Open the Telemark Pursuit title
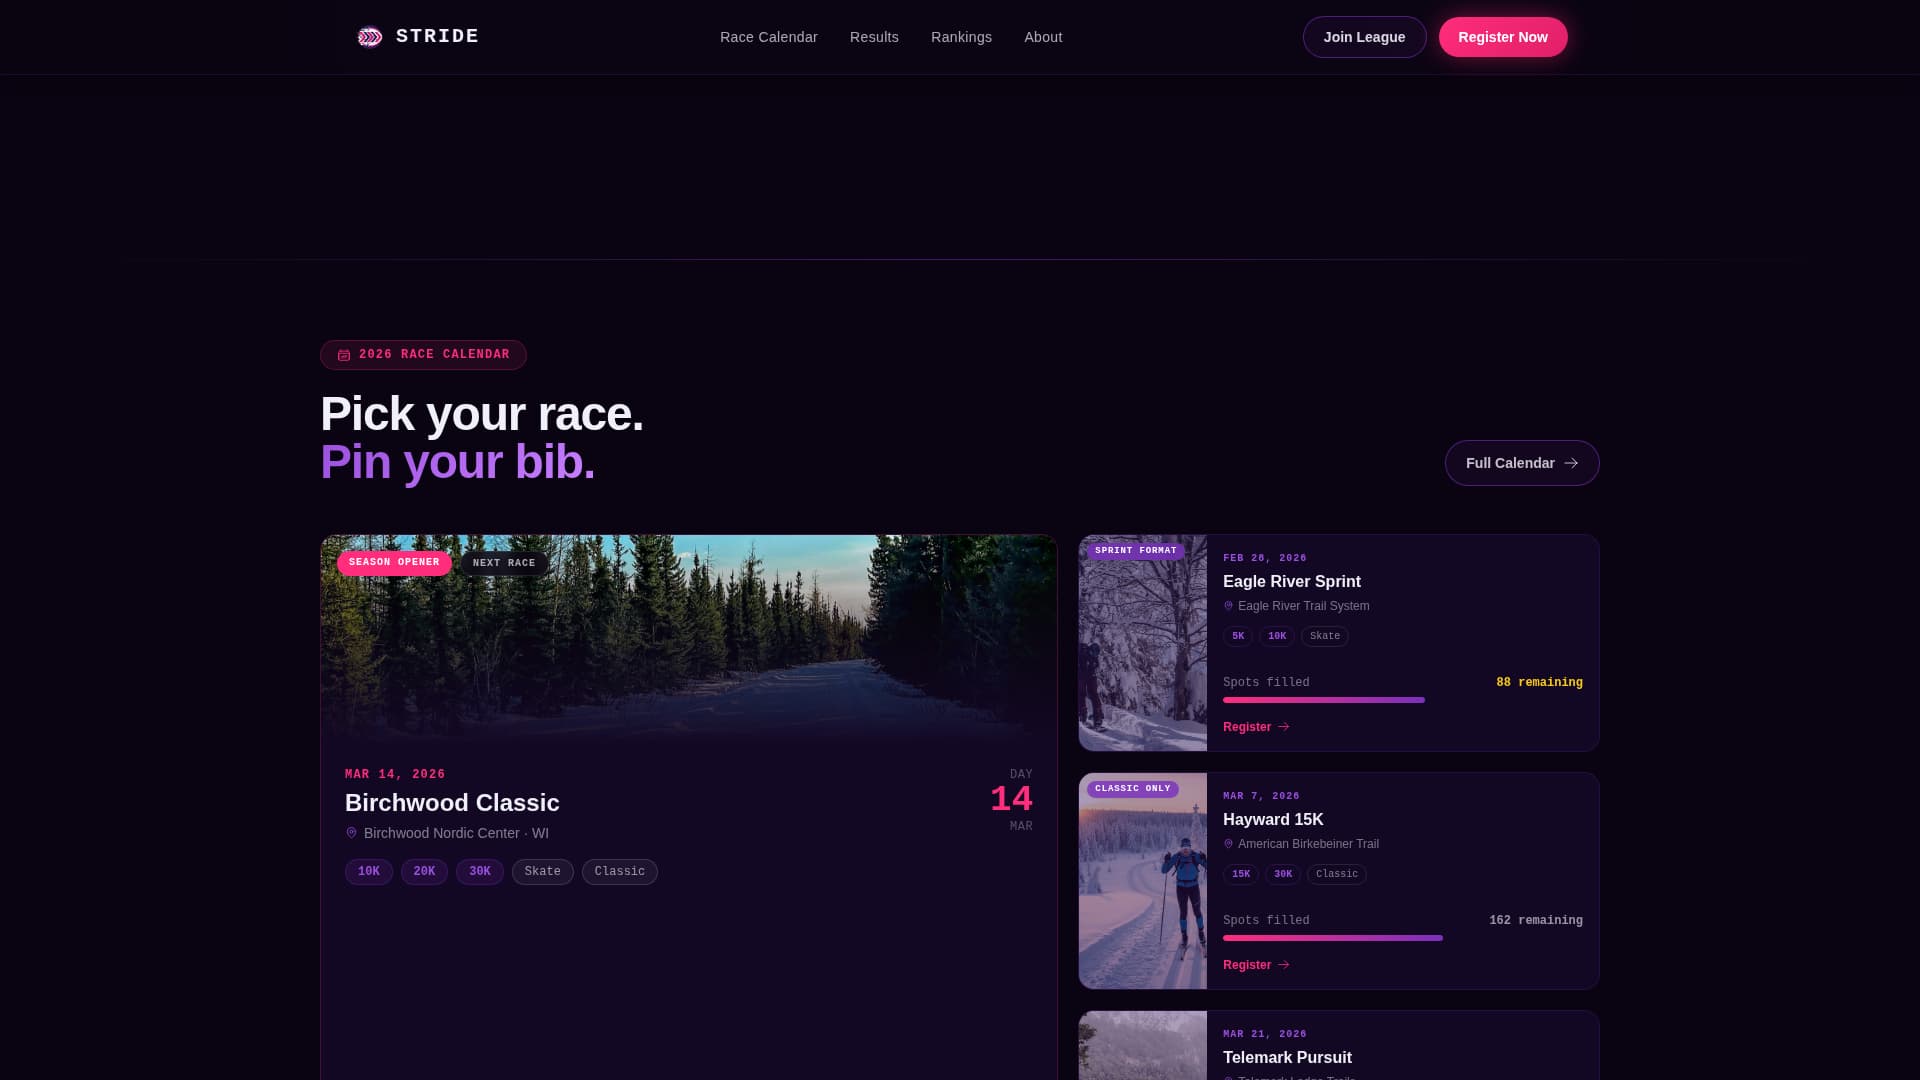The image size is (1920, 1080). tap(1287, 1058)
